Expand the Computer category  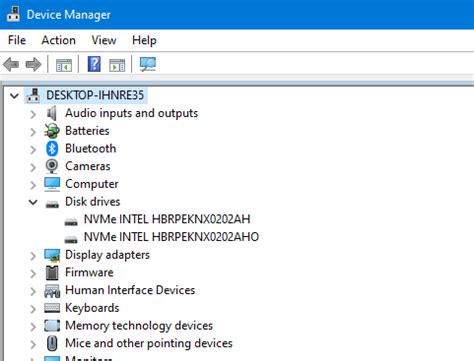(33, 185)
